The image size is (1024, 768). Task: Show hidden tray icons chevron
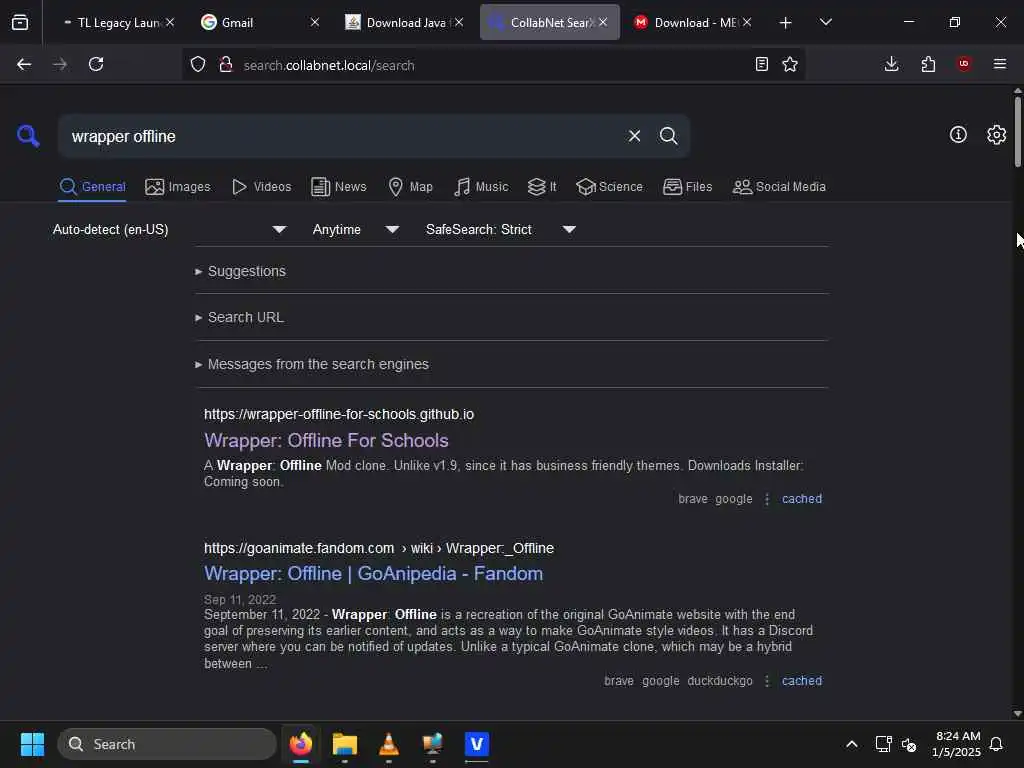(x=852, y=744)
